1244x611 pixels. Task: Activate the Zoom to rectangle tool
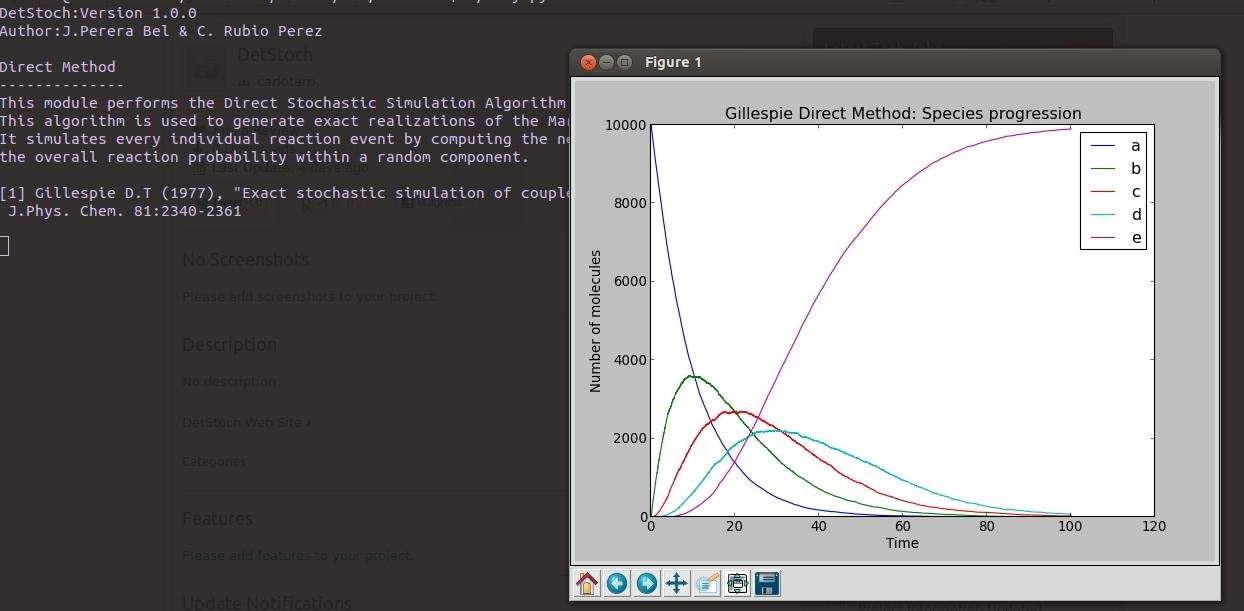point(707,583)
